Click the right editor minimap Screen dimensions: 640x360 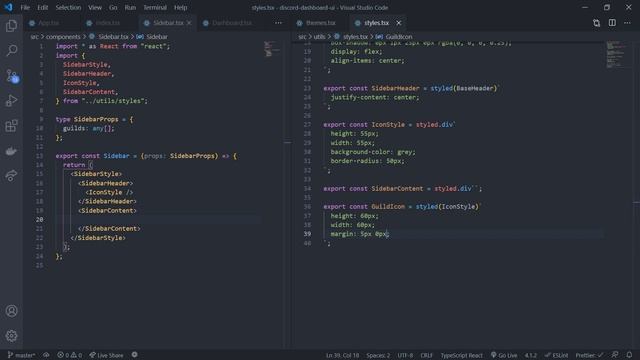click(617, 54)
